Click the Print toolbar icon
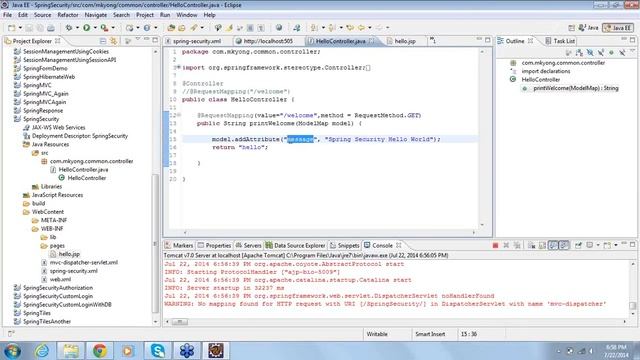 coord(51,28)
